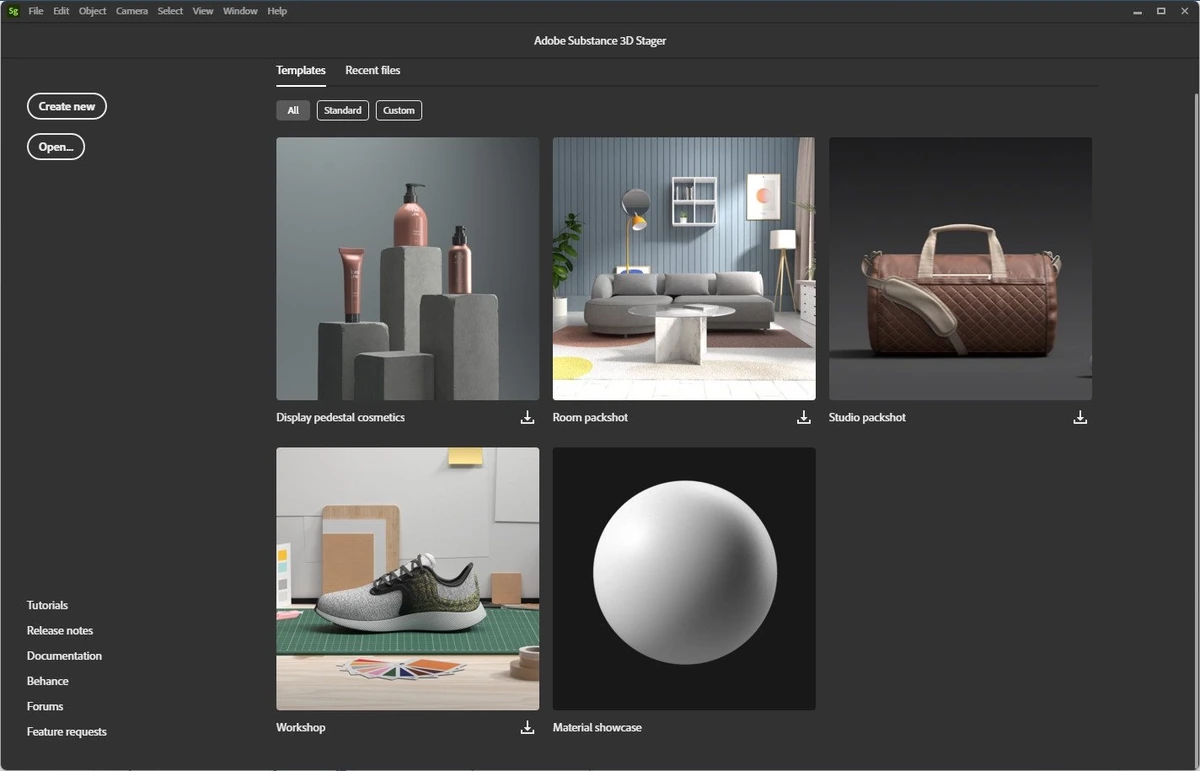Switch to the Recent files tab

point(373,71)
